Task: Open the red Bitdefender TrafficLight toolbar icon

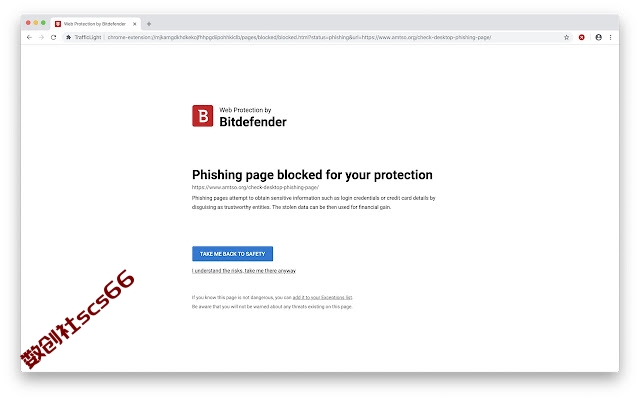Action: click(581, 37)
